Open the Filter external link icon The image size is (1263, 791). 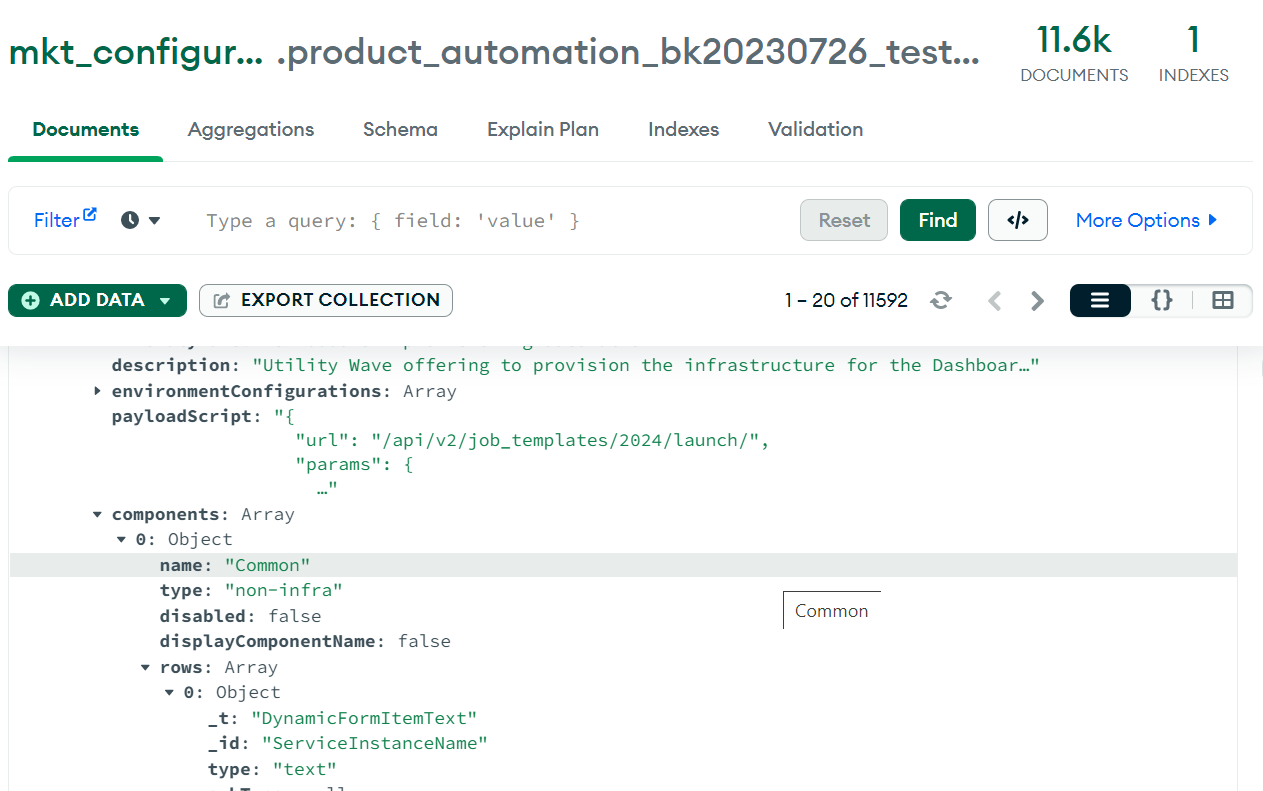[90, 214]
